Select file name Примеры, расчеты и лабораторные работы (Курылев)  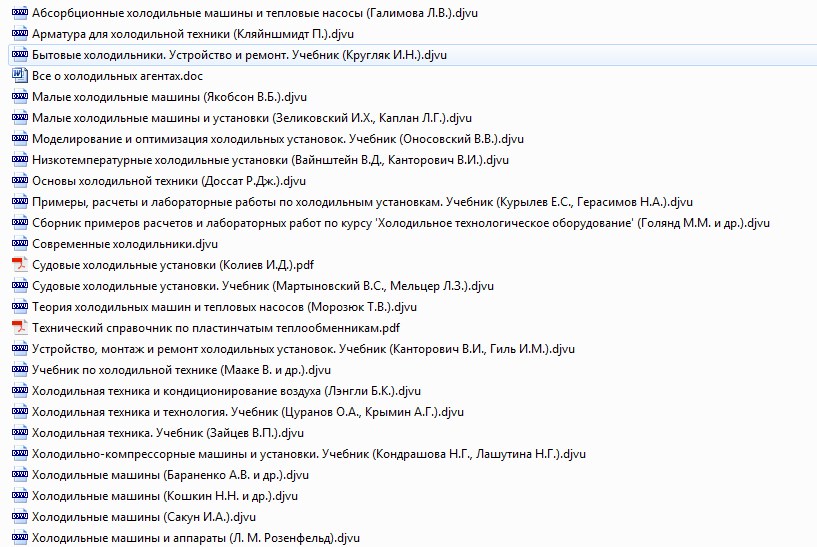coord(362,202)
